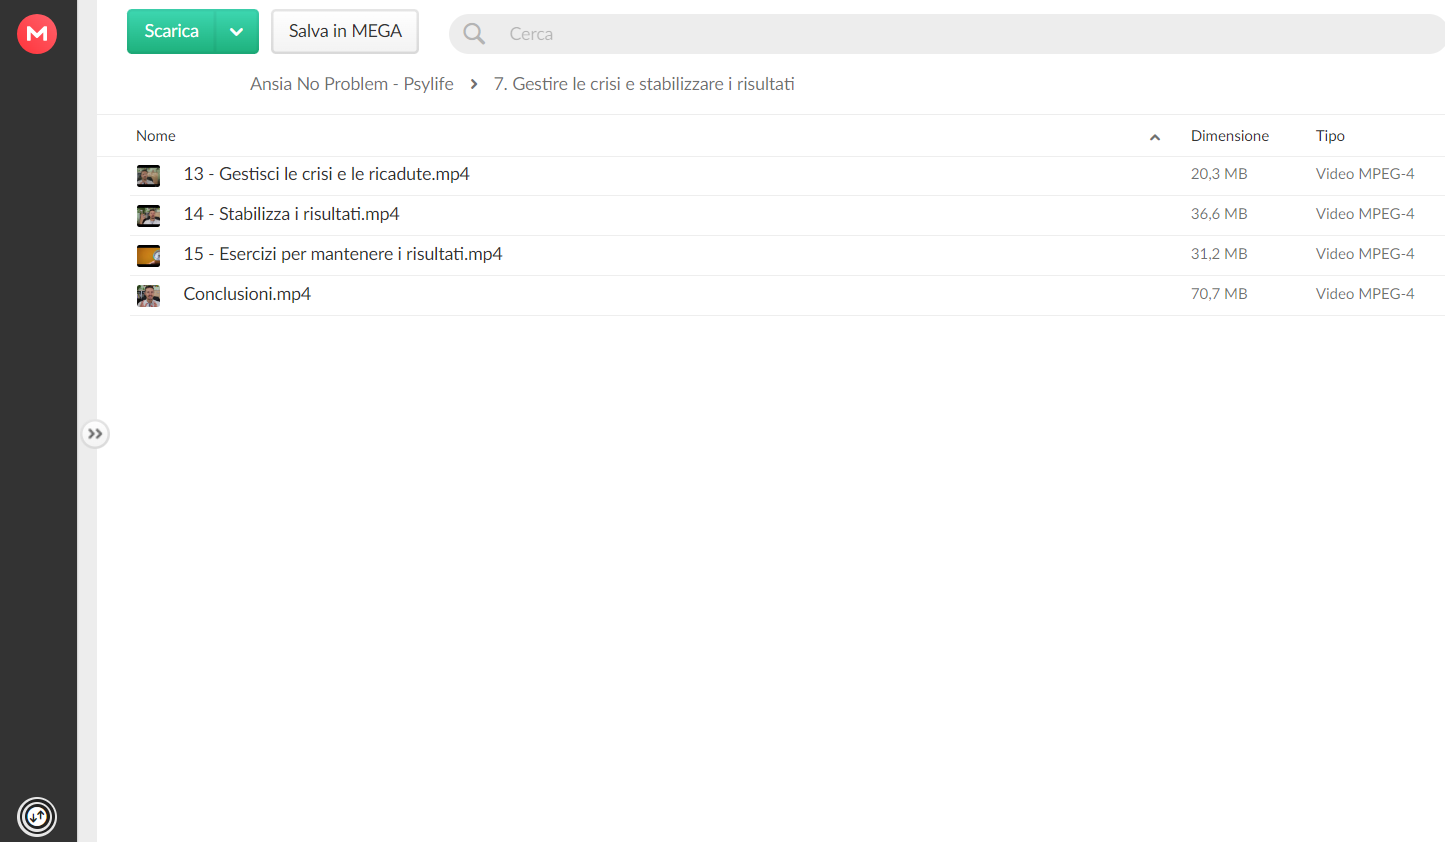Expand the left panel with double-arrow

(x=95, y=434)
